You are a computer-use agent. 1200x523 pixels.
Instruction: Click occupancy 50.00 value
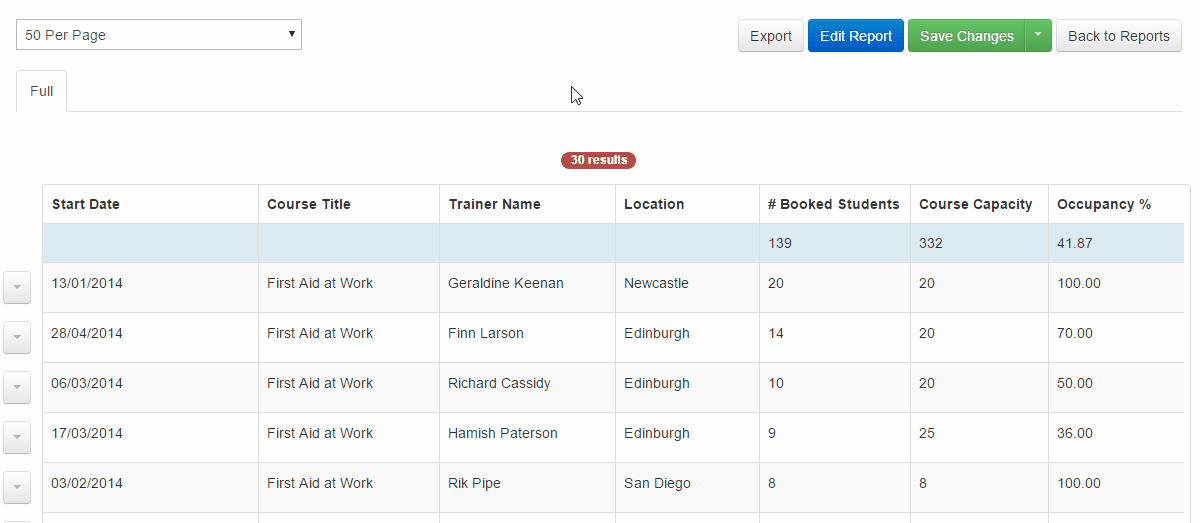coord(1075,383)
